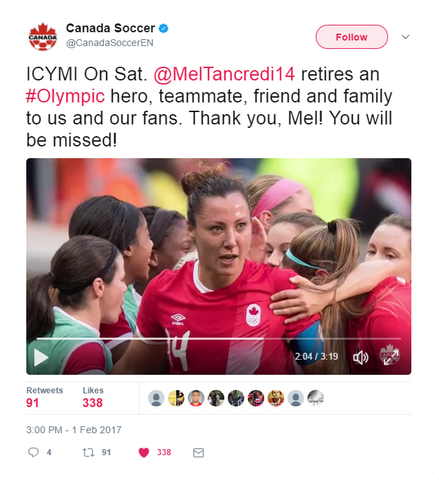Open first liker's default avatar
Viewport: 439px width, 480px height.
pyautogui.click(x=156, y=398)
